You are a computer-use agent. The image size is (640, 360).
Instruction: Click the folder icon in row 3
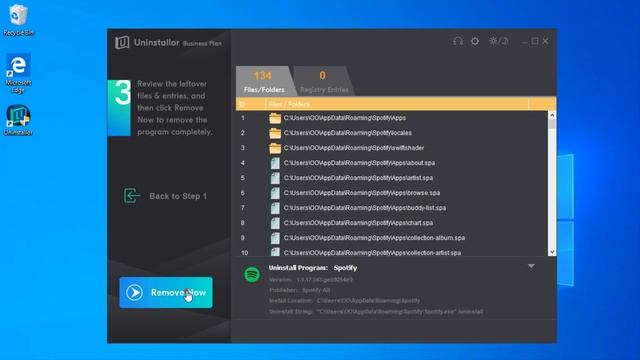(275, 148)
